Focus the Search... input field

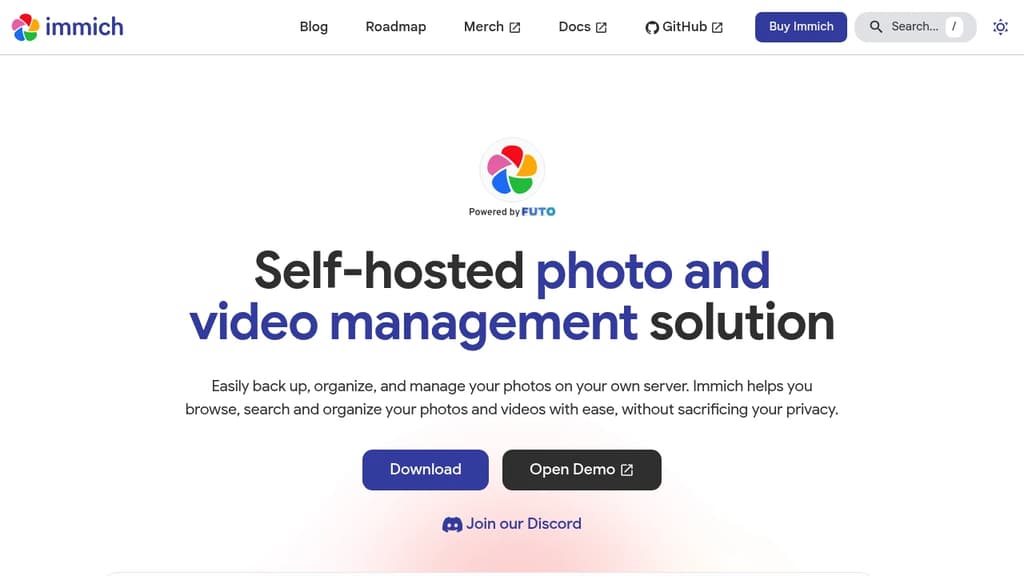pyautogui.click(x=915, y=27)
